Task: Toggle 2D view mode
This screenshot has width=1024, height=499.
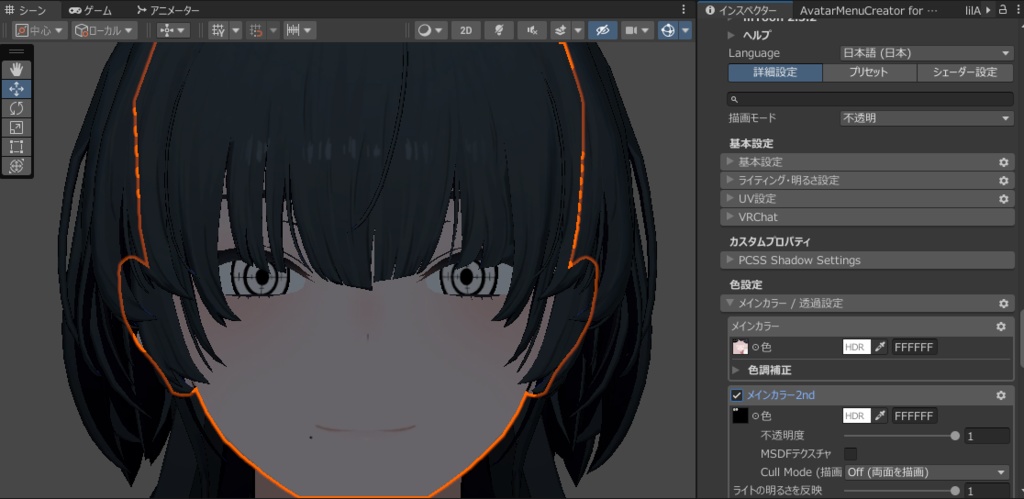Action: click(x=466, y=30)
